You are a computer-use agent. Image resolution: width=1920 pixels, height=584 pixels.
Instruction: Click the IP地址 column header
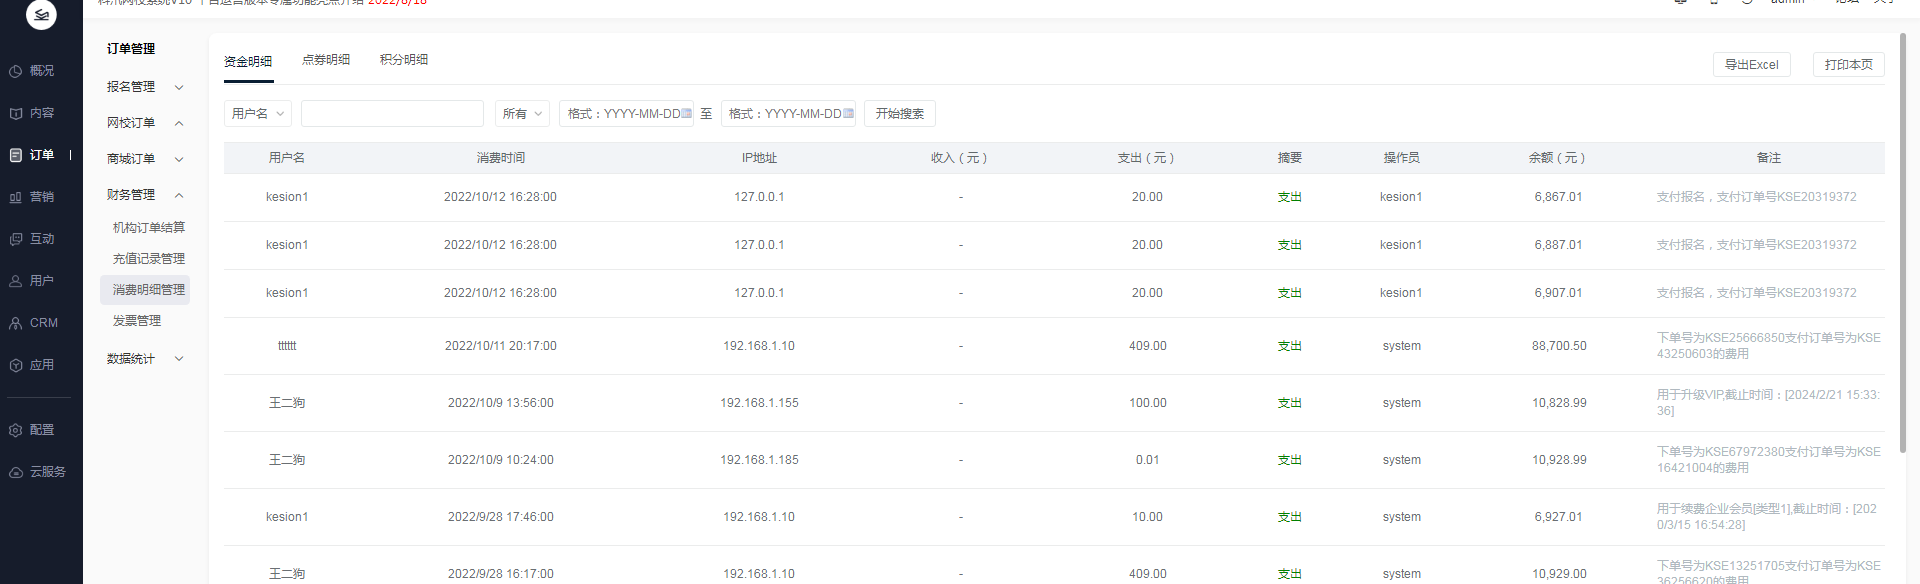click(x=759, y=158)
